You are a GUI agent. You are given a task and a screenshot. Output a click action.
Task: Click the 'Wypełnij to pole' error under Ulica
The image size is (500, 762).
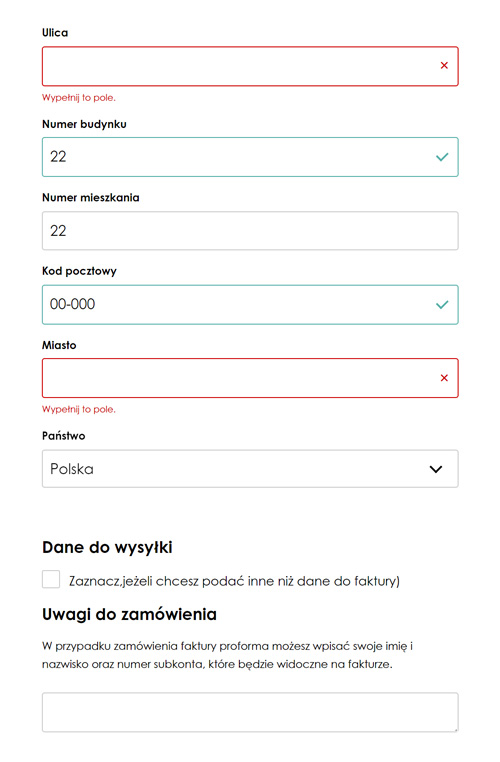pyautogui.click(x=79, y=98)
